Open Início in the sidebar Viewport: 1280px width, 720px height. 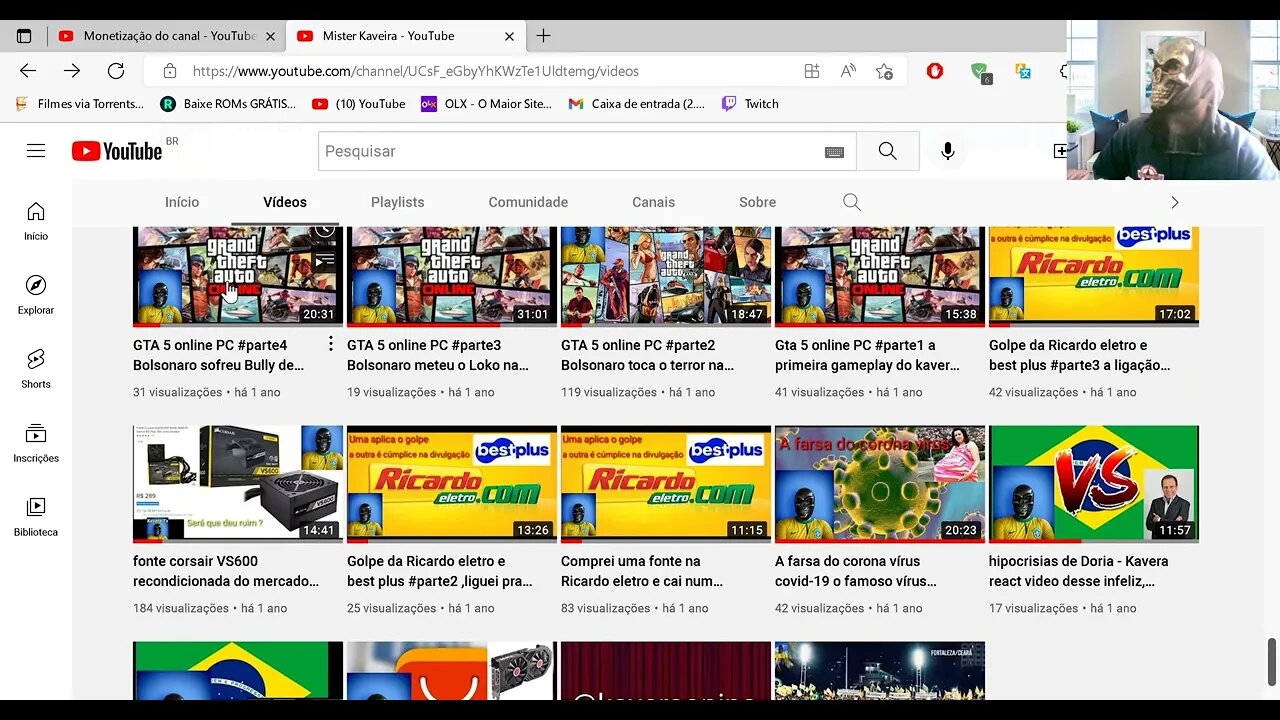click(x=36, y=221)
